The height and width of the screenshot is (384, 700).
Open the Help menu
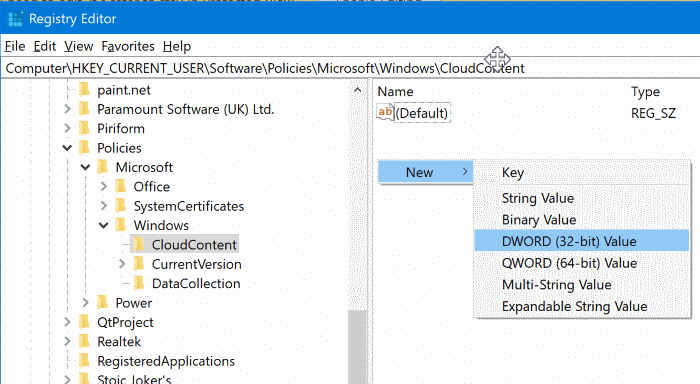(177, 46)
